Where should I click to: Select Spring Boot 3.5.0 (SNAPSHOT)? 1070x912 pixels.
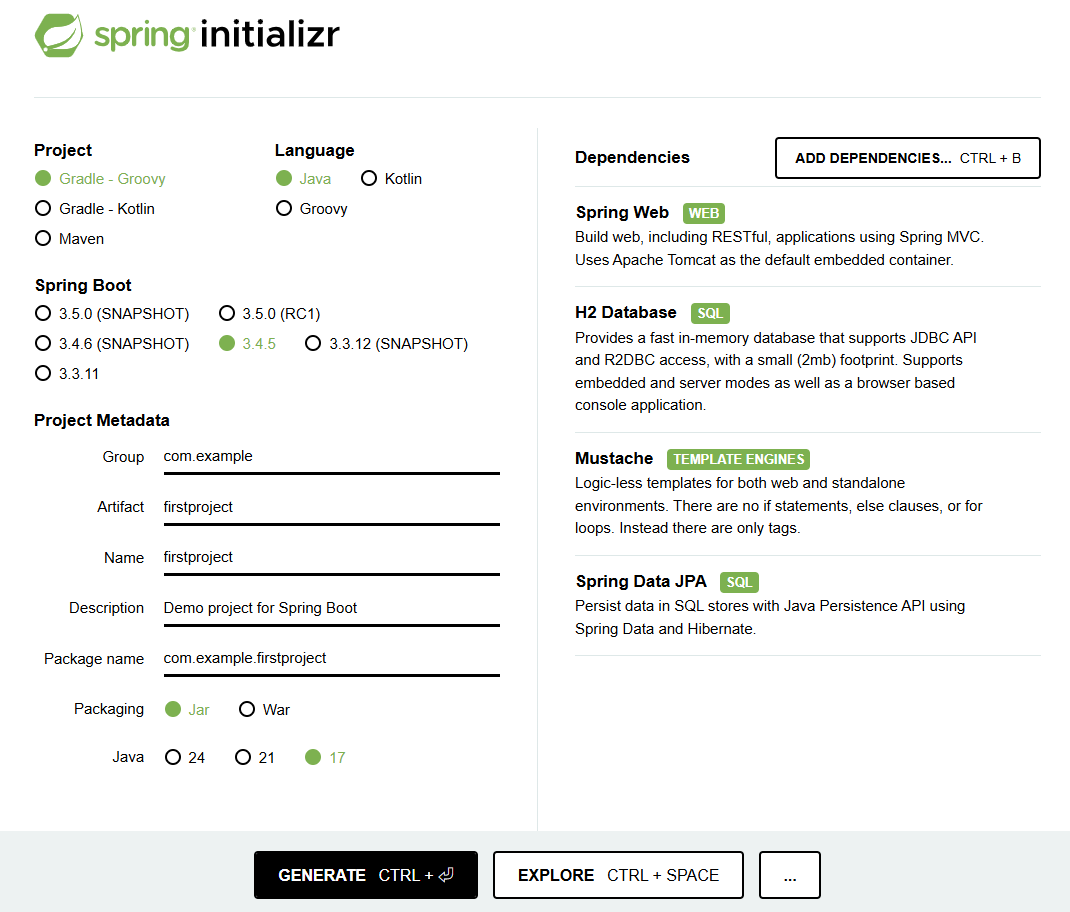(x=112, y=314)
